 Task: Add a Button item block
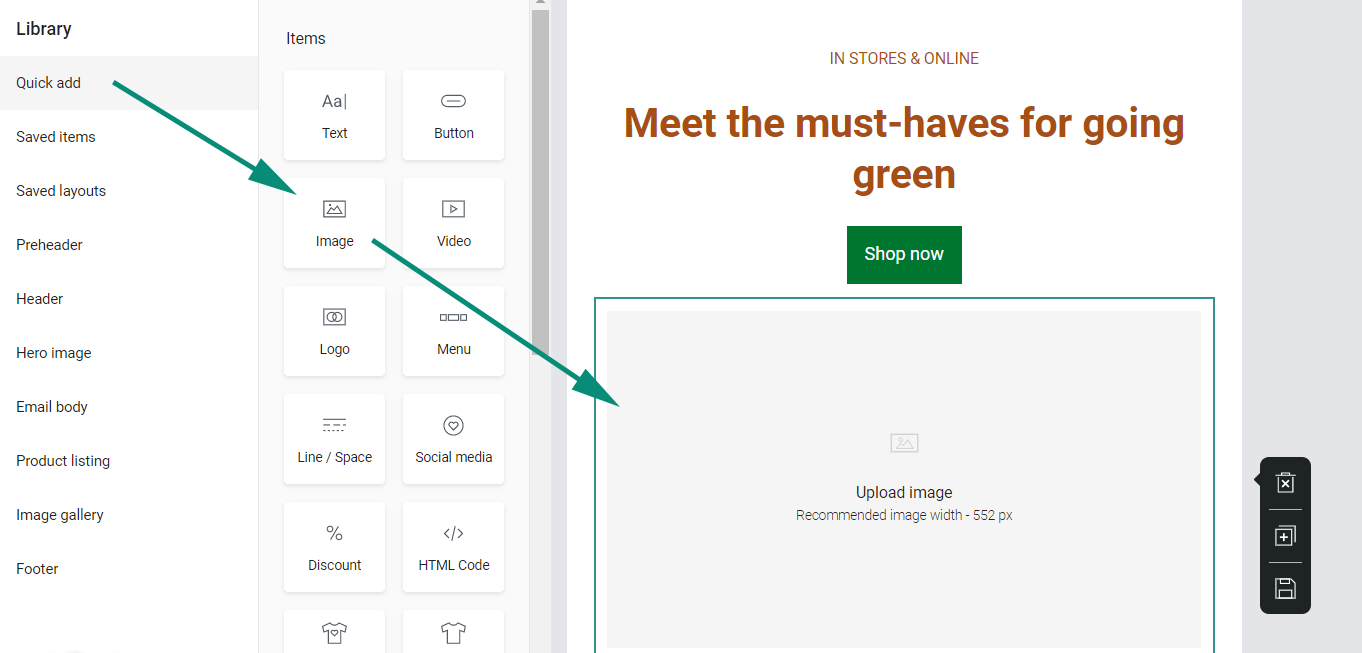pos(453,115)
